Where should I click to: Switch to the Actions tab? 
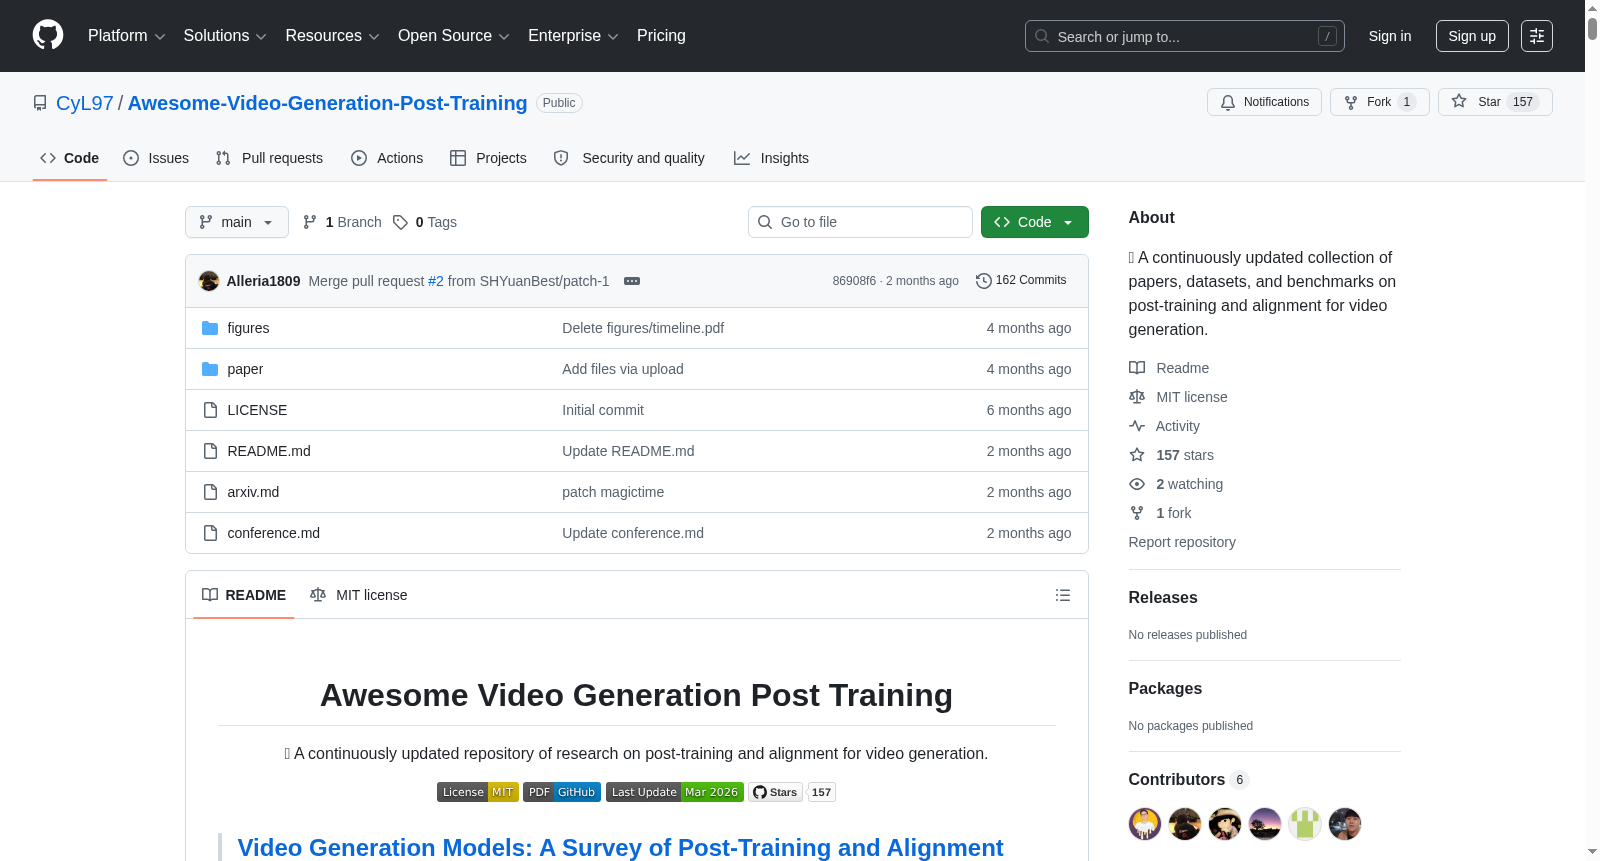click(387, 158)
